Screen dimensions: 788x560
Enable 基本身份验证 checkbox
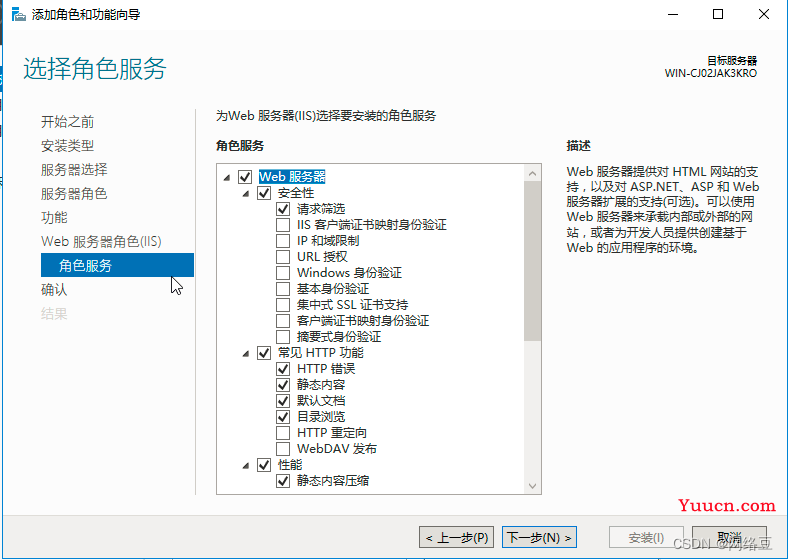283,289
